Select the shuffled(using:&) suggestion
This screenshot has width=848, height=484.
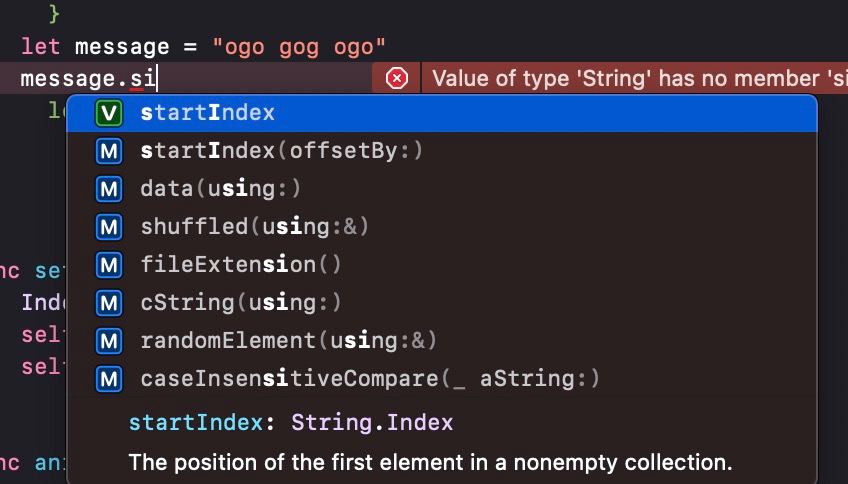pos(255,227)
